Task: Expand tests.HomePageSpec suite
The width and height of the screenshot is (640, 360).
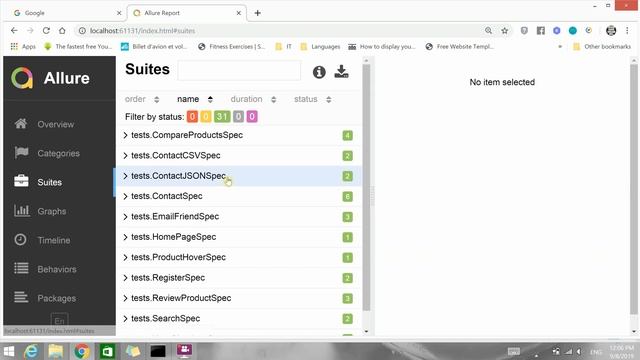Action: pyautogui.click(x=239, y=237)
